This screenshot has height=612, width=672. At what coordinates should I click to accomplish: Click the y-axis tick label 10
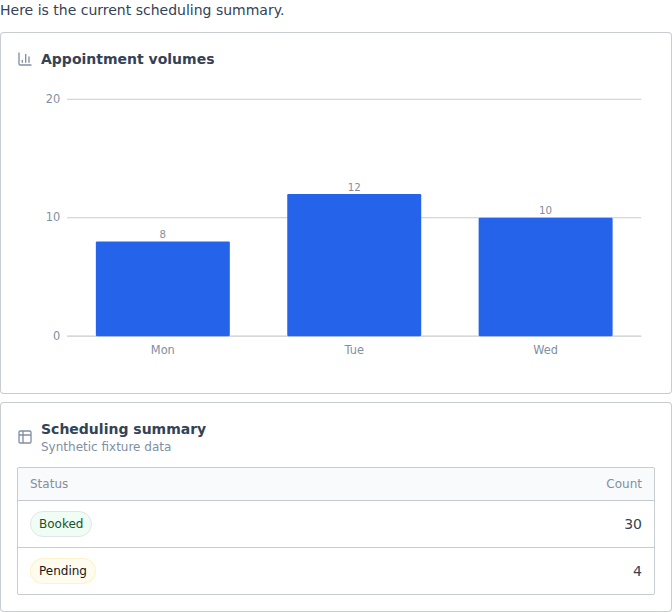click(x=53, y=217)
